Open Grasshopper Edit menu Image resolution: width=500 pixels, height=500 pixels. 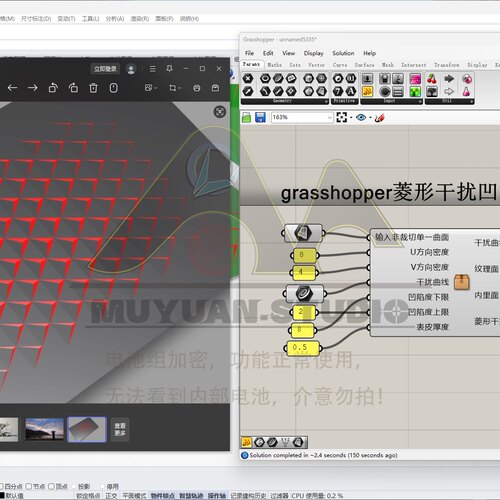pos(268,53)
